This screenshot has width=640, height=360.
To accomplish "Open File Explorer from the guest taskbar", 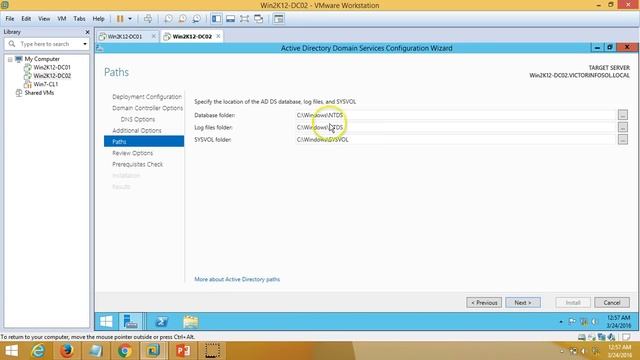I will point(191,322).
